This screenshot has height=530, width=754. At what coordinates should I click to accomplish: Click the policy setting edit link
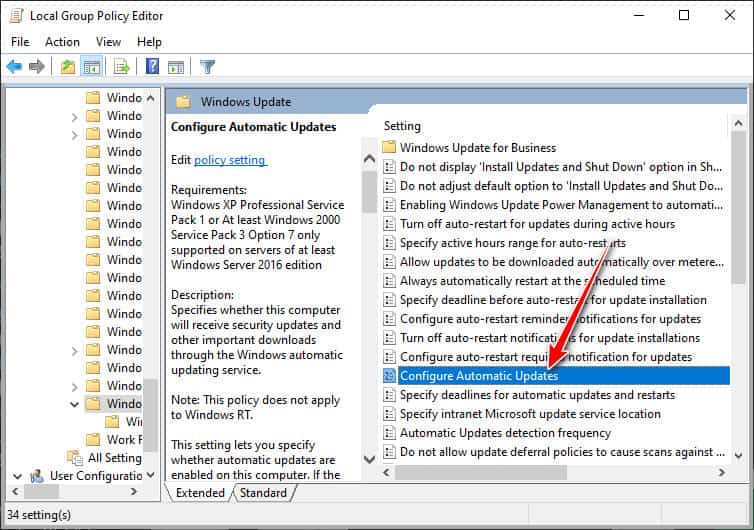pyautogui.click(x=230, y=160)
